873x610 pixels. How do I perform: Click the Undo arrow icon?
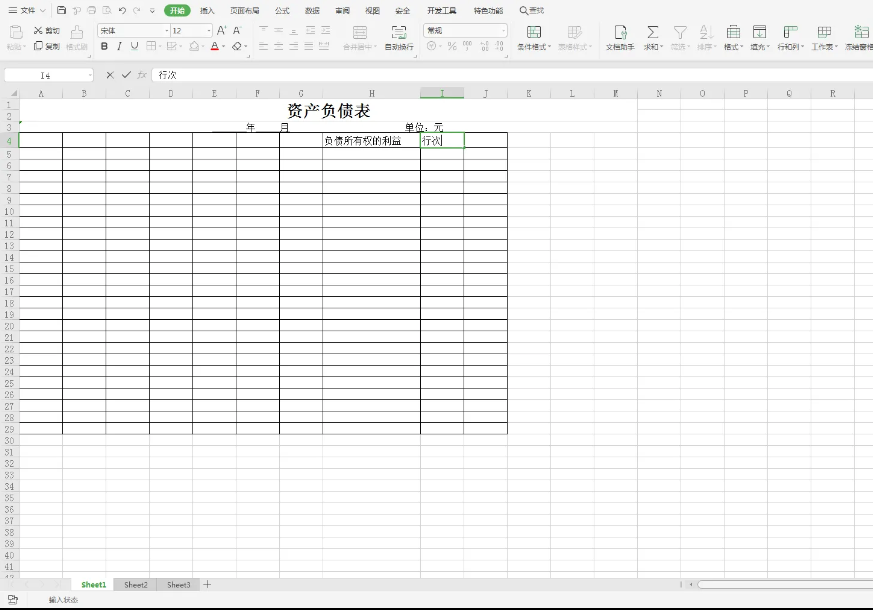122,10
